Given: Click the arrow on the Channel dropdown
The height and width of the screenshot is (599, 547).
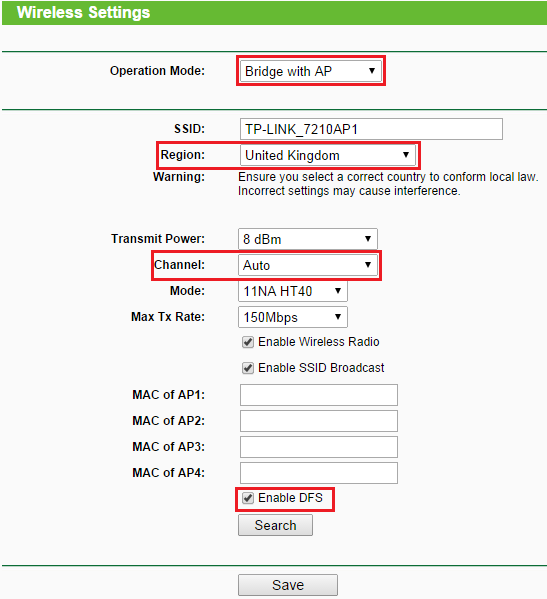Looking at the screenshot, I should tap(368, 265).
